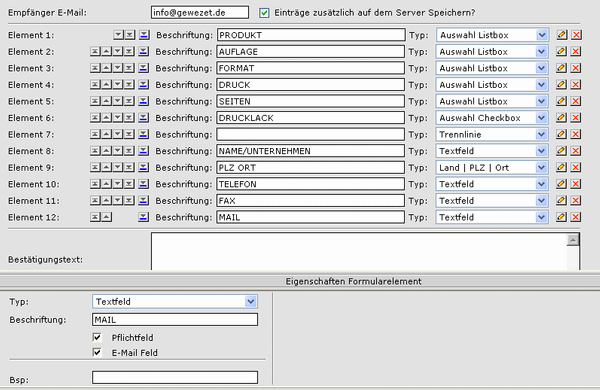Move Element 12 up one position
This screenshot has width=600, height=390.
(106, 217)
